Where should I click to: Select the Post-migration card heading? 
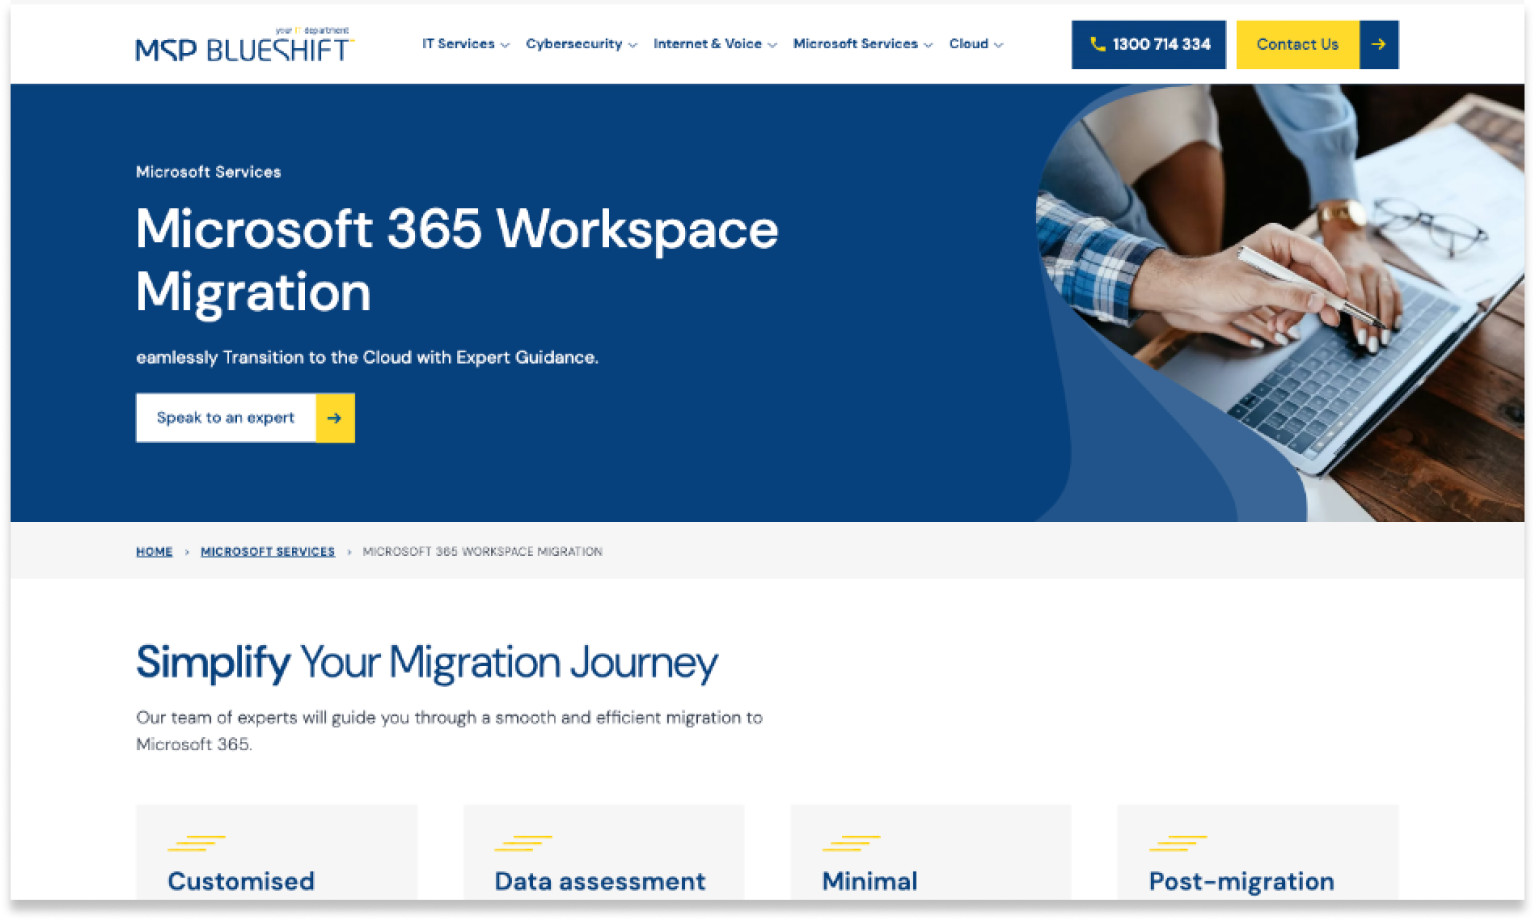pyautogui.click(x=1241, y=881)
